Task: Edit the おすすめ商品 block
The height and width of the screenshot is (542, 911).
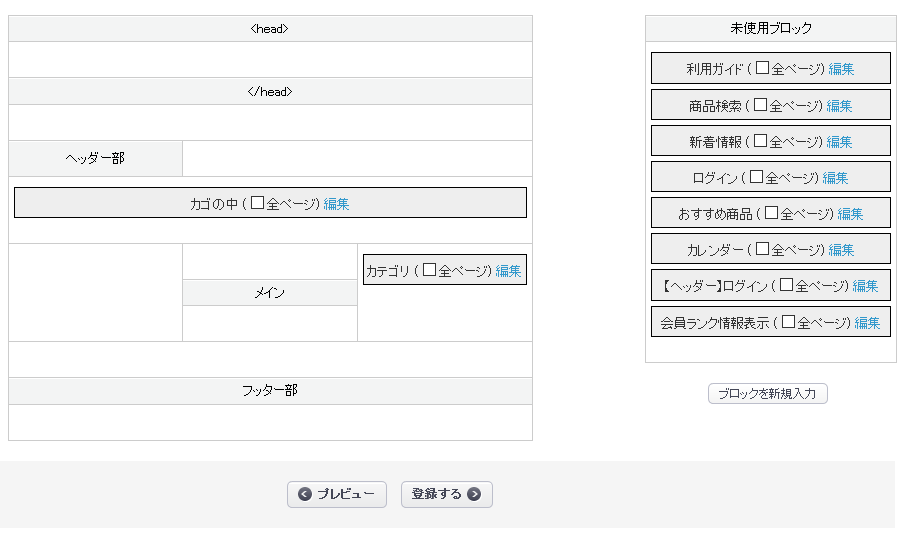Action: [x=850, y=213]
